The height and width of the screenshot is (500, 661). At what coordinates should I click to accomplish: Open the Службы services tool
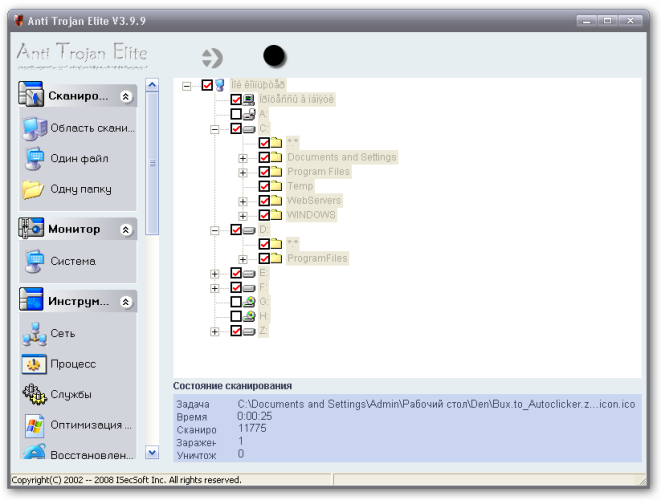coord(35,394)
